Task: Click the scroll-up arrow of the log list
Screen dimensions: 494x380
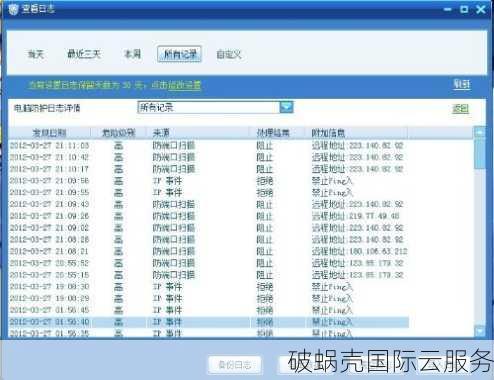Action: [x=480, y=133]
